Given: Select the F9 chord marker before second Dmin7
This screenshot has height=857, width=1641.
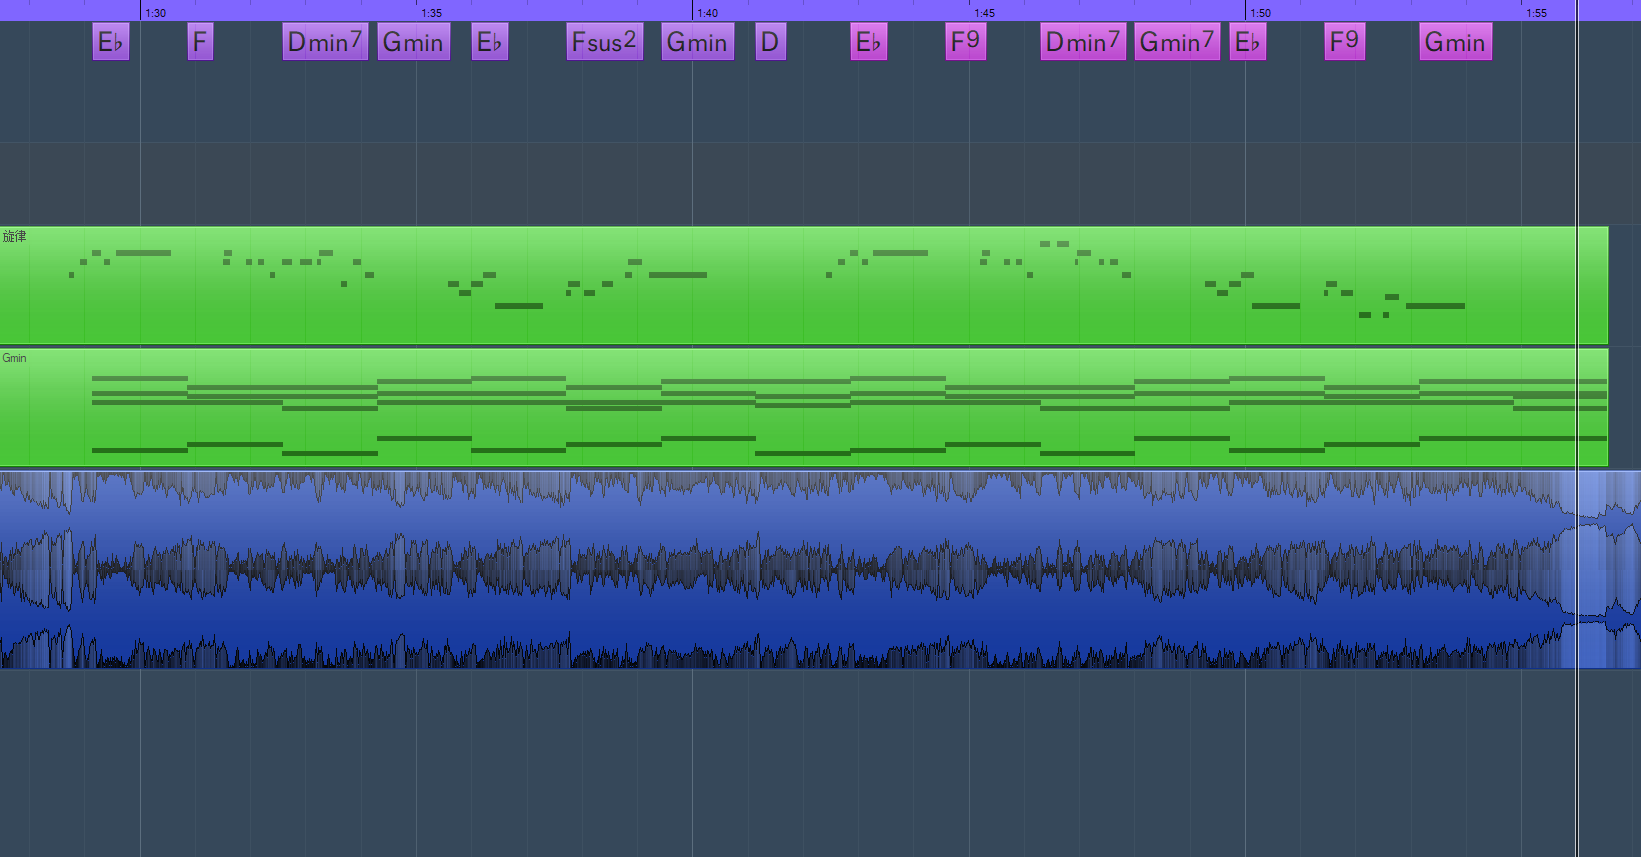Looking at the screenshot, I should pyautogui.click(x=966, y=42).
